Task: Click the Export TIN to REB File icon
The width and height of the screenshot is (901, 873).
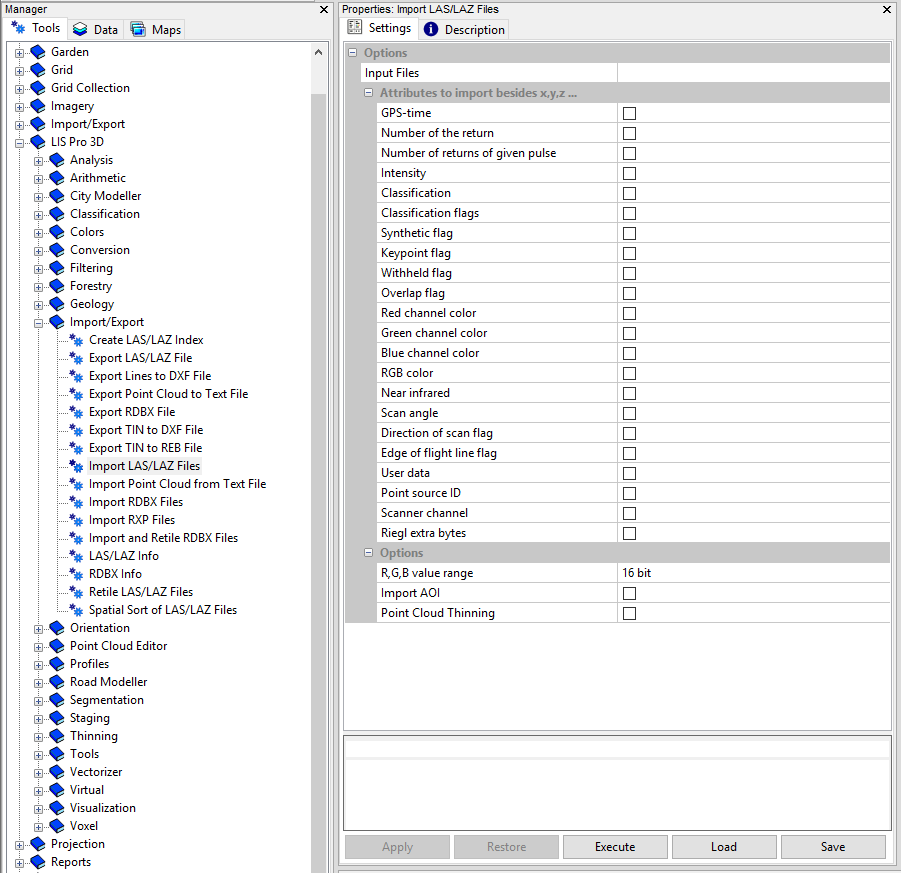Action: [76, 448]
